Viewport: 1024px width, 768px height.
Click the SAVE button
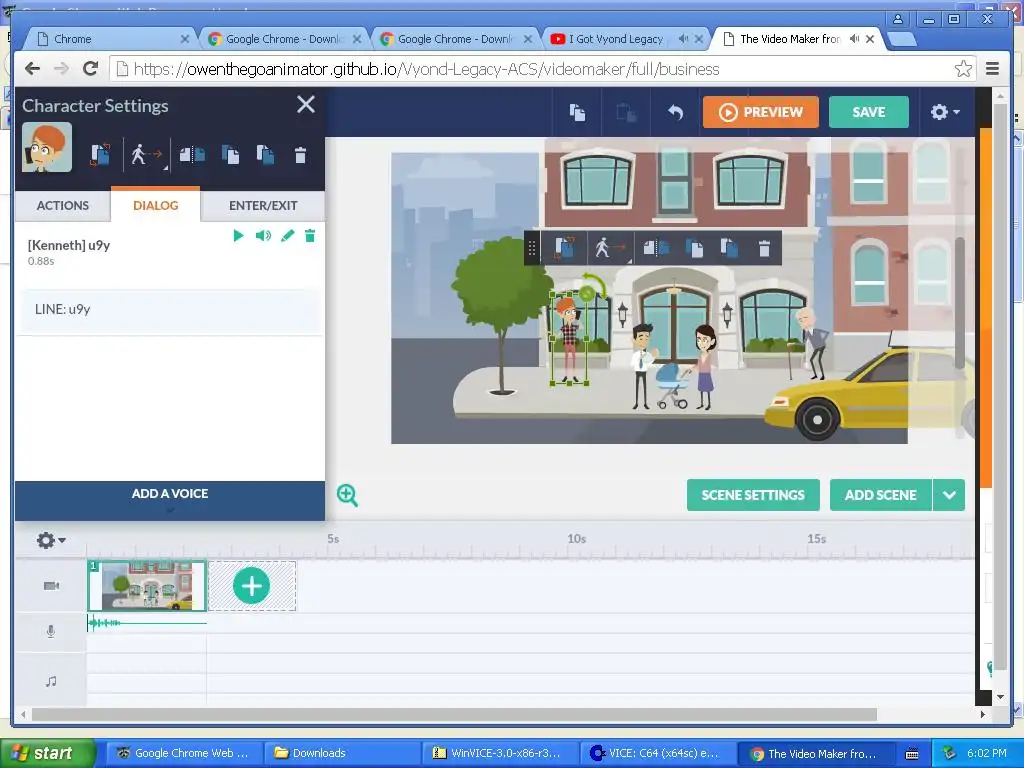tap(869, 112)
